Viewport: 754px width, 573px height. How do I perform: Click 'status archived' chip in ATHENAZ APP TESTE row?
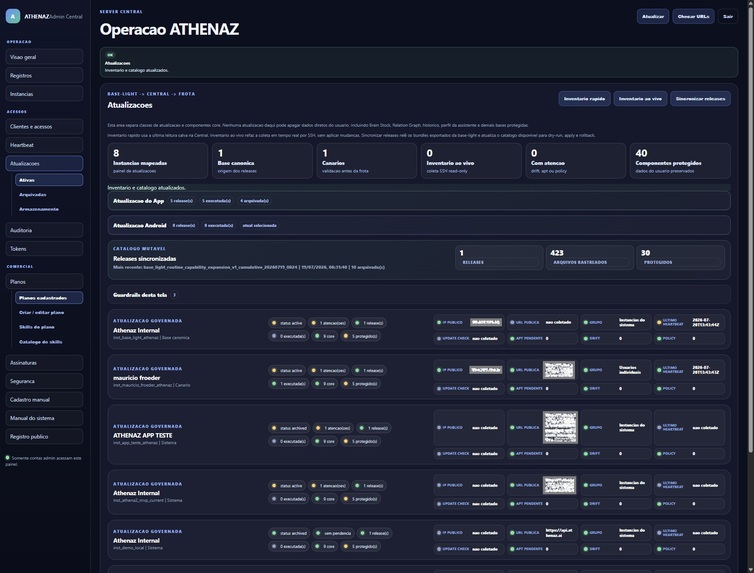(289, 428)
